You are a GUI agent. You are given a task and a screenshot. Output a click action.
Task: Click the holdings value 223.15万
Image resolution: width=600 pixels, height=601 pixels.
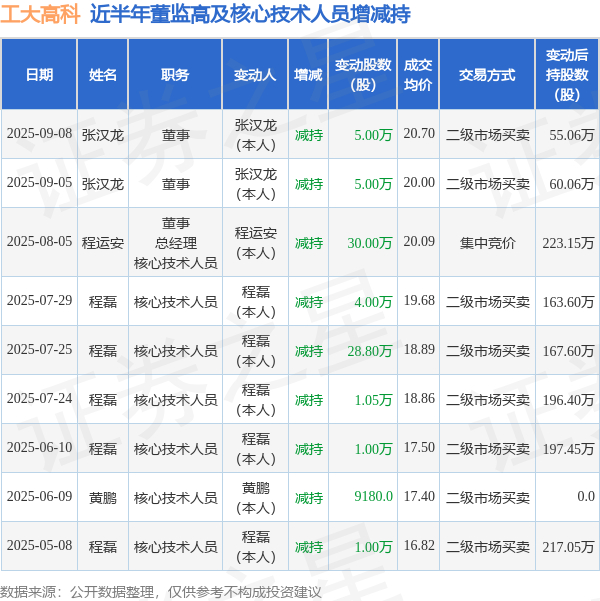568,243
